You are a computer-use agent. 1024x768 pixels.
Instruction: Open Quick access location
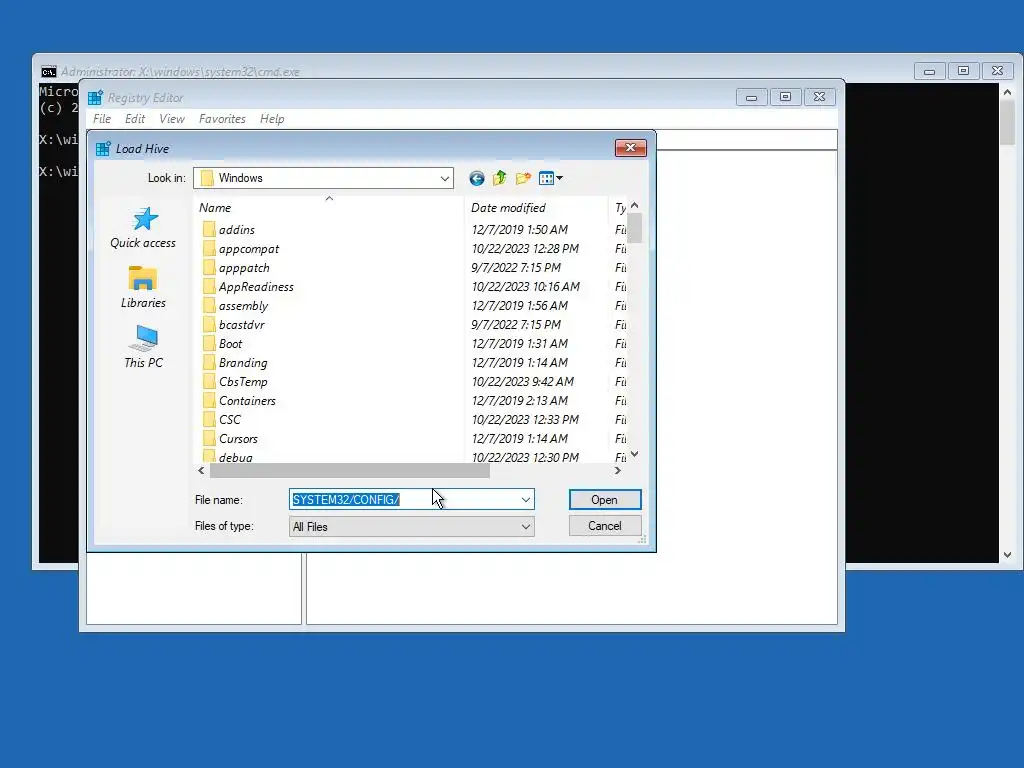coord(143,228)
